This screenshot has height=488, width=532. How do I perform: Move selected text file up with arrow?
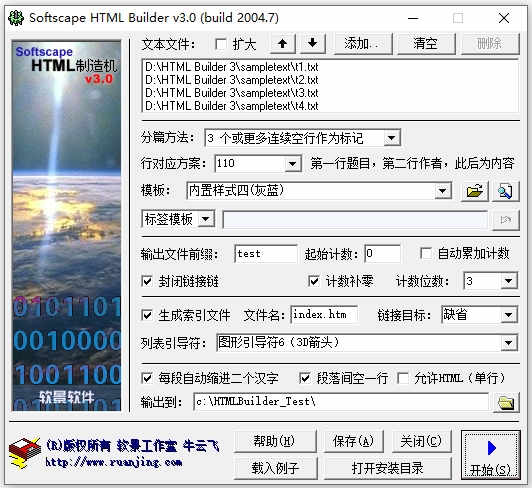pos(282,43)
